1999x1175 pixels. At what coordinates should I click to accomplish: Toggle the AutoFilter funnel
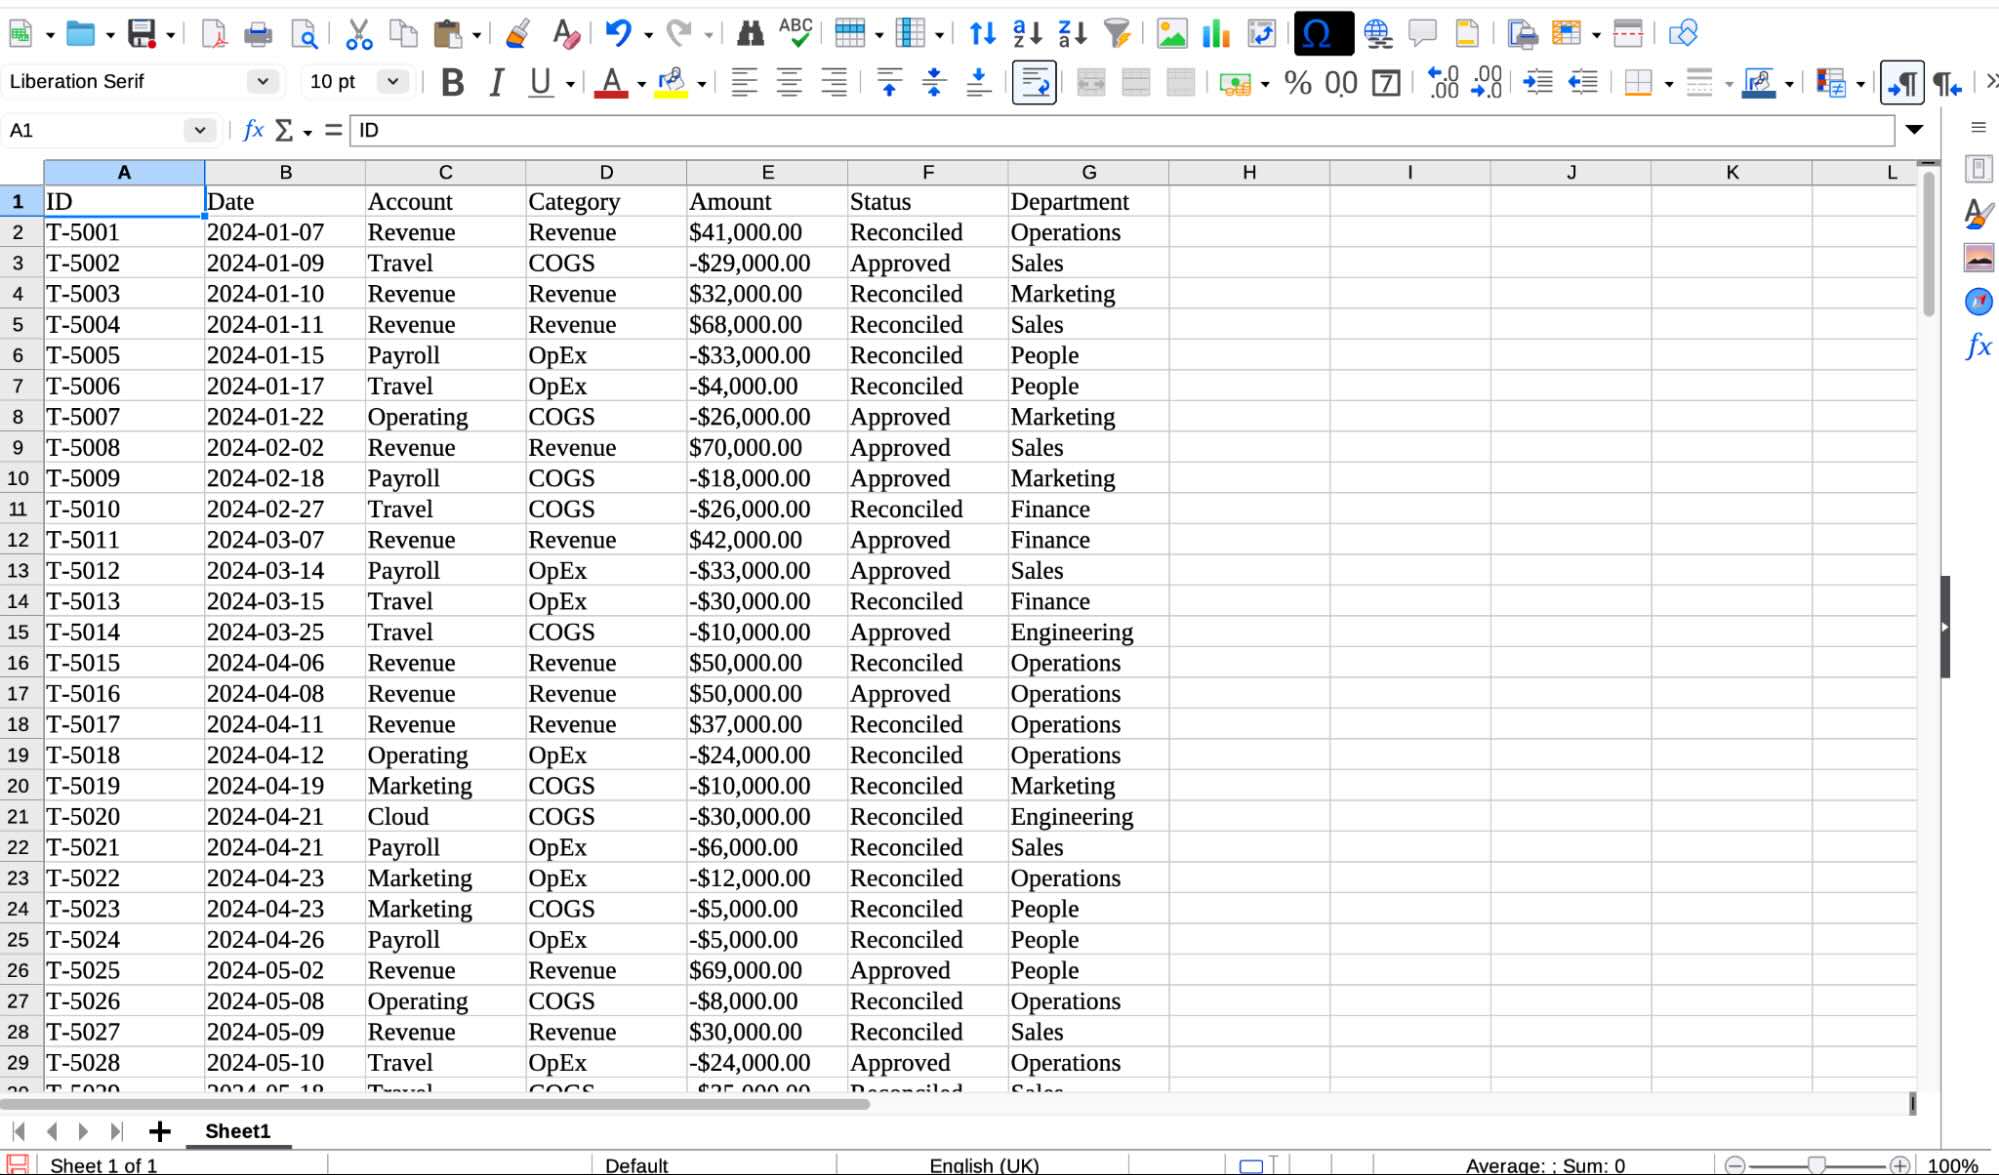1117,34
